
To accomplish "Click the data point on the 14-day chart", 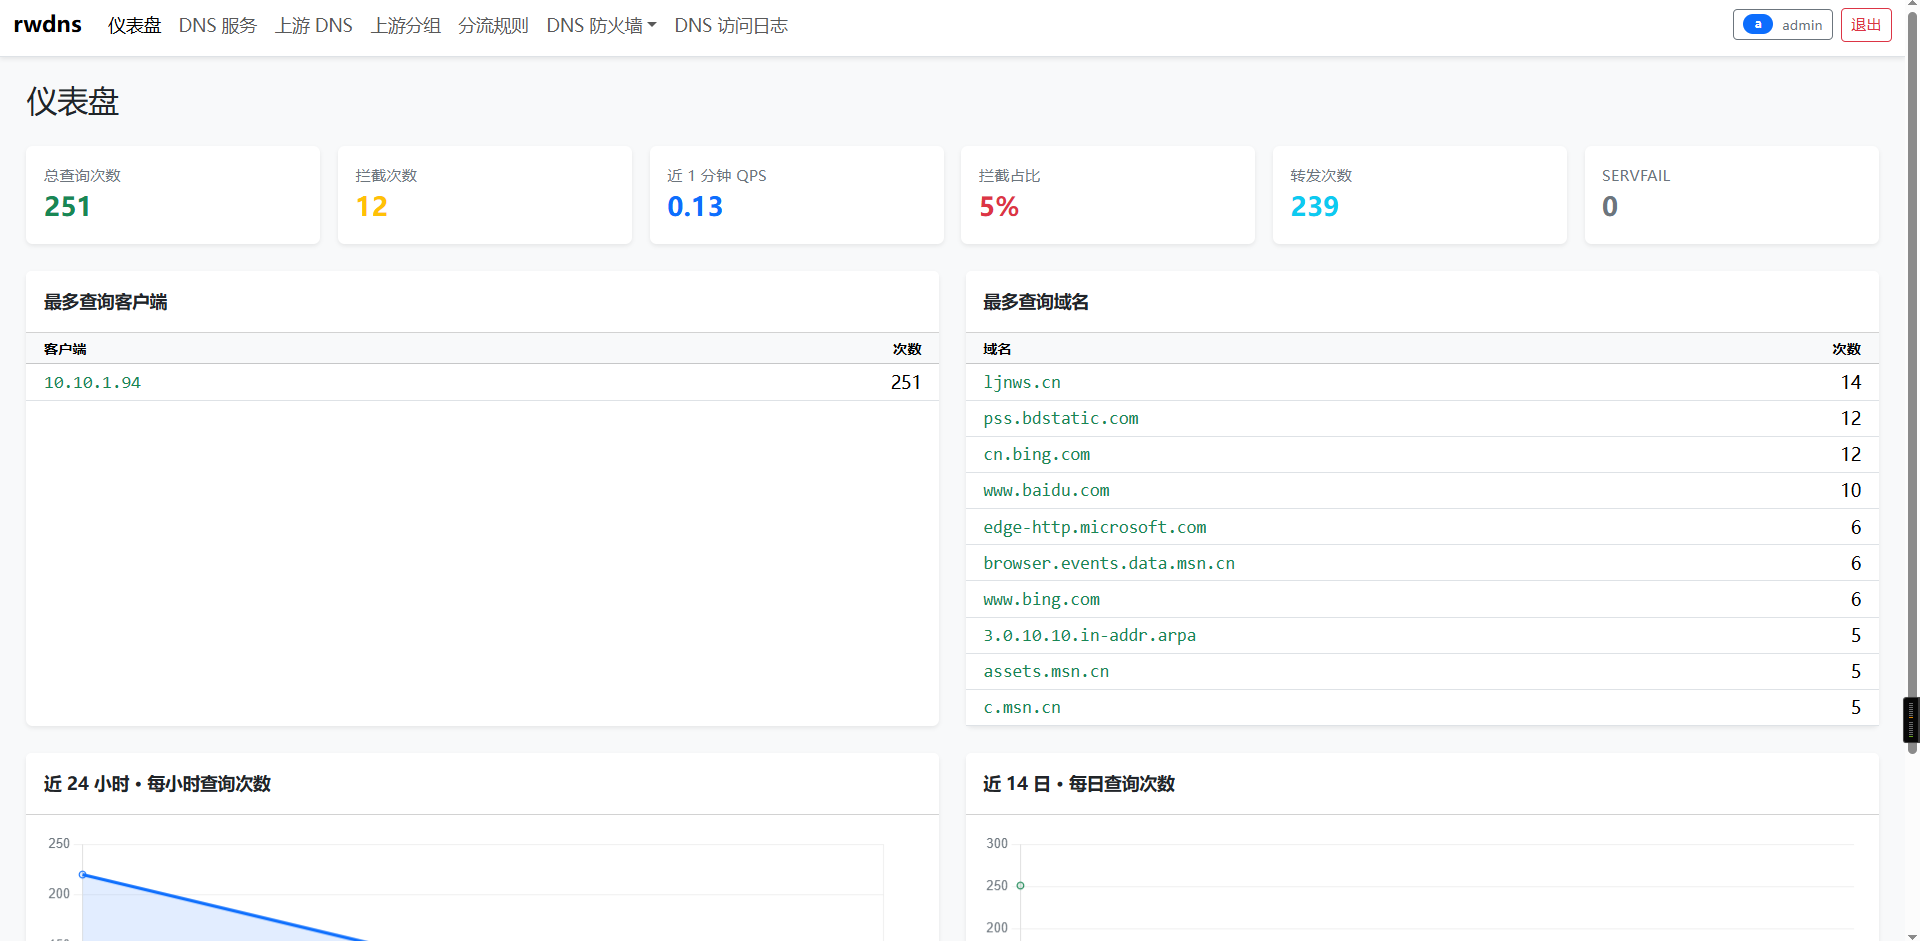I will click(x=1020, y=885).
